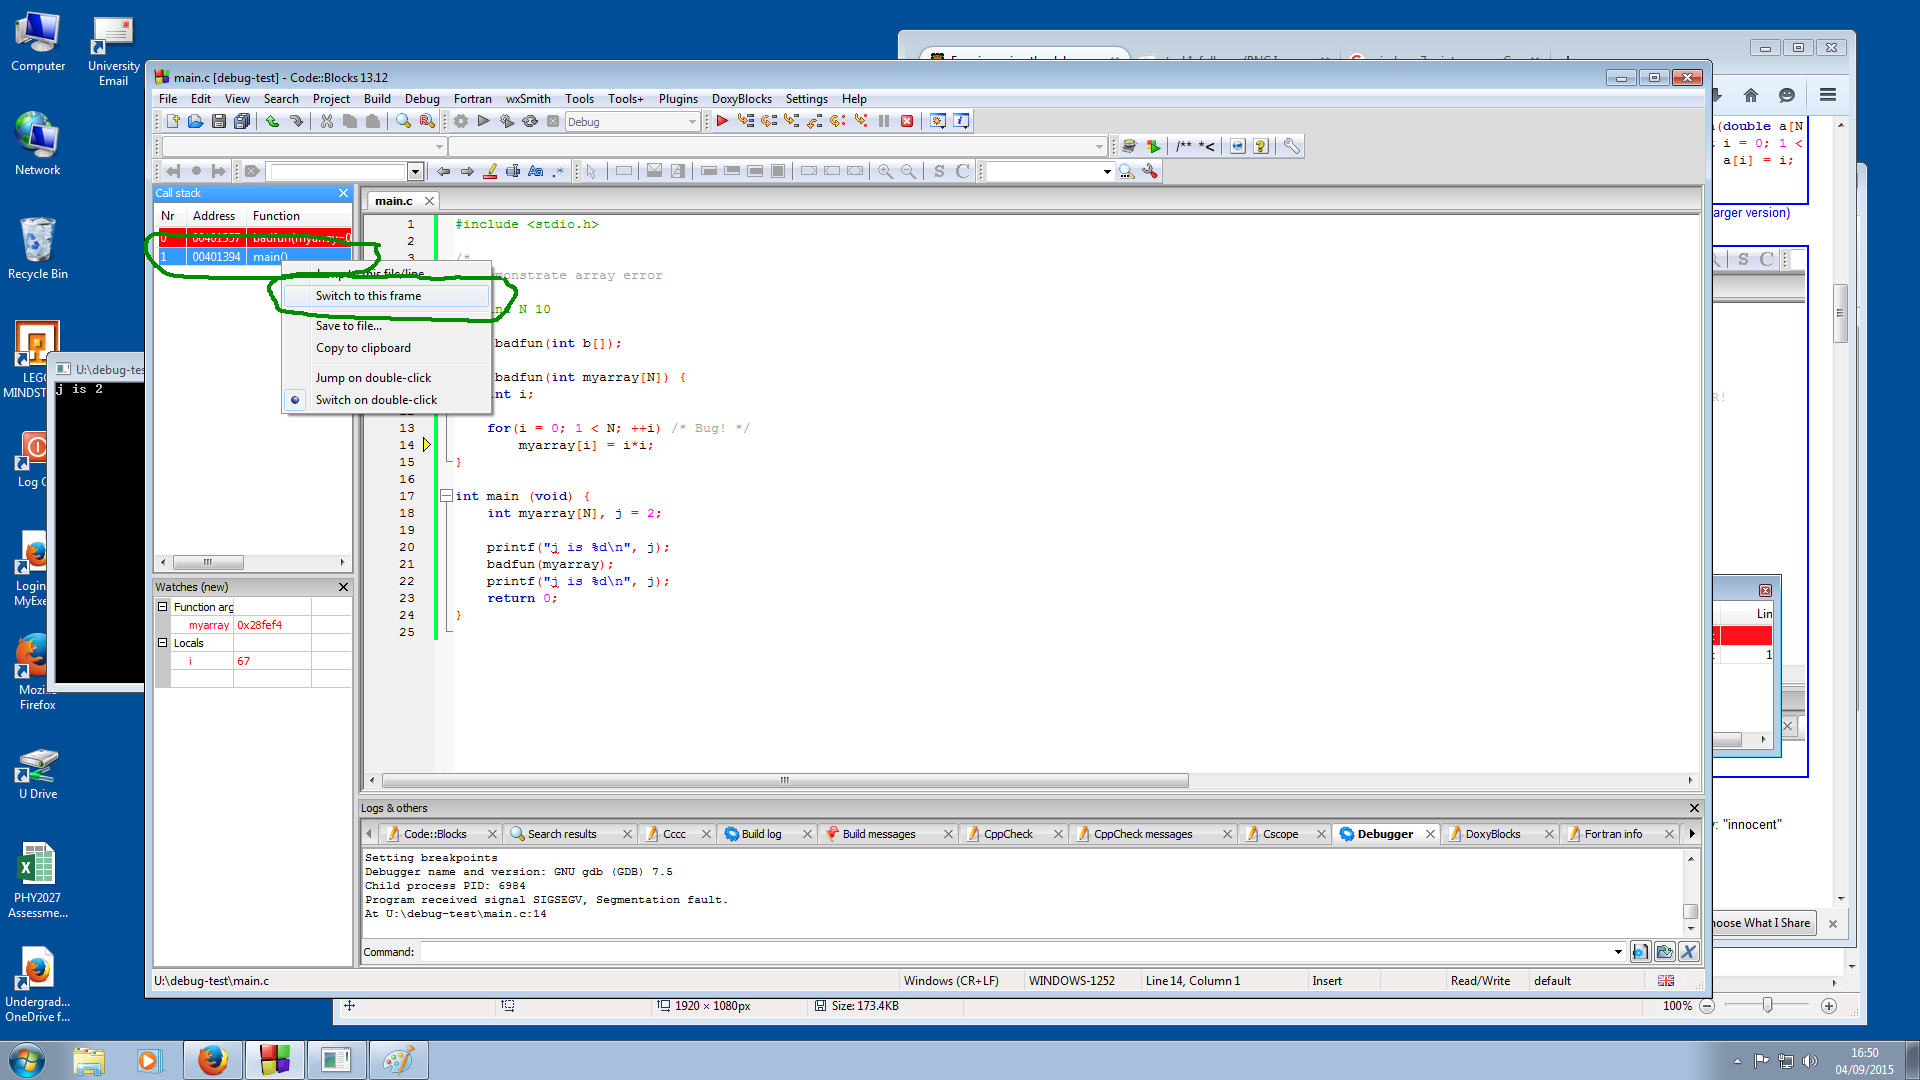Click the Build gear icon

coord(461,121)
